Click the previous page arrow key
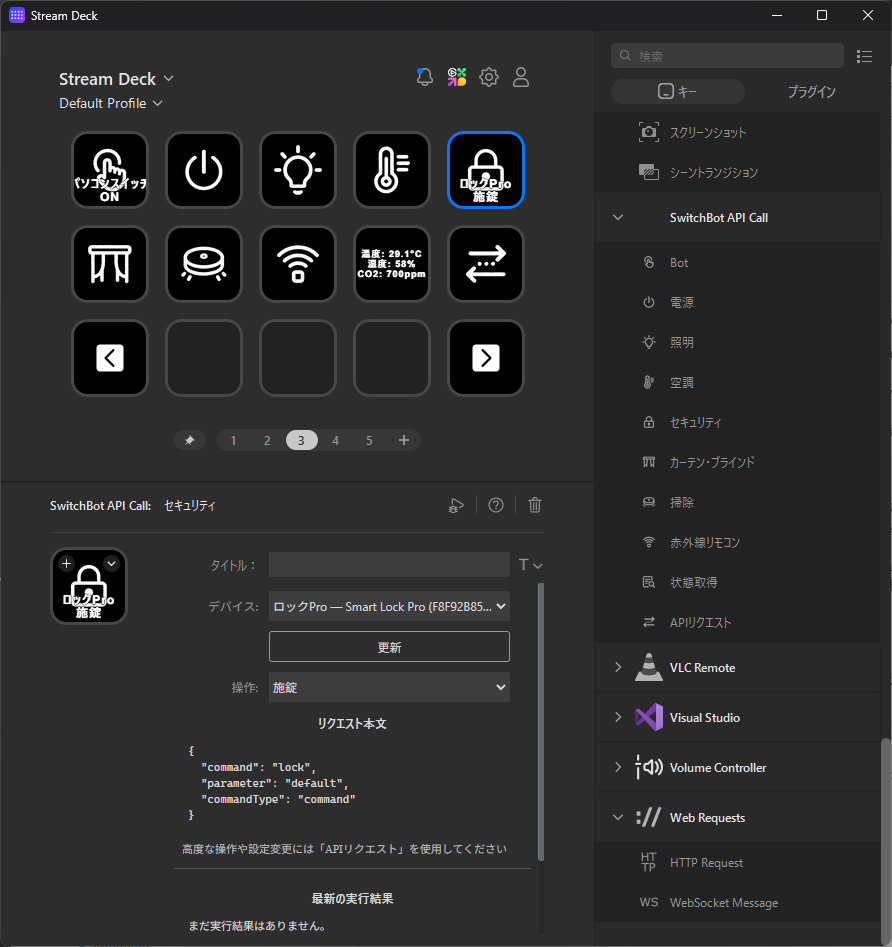 pyautogui.click(x=110, y=358)
